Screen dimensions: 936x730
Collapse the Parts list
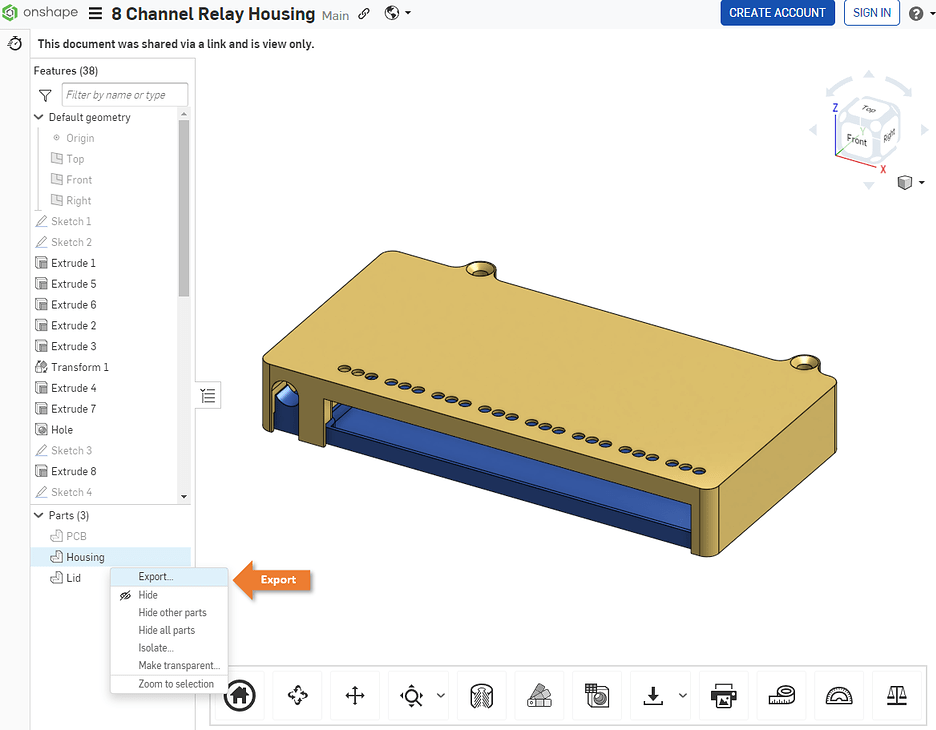[37, 514]
